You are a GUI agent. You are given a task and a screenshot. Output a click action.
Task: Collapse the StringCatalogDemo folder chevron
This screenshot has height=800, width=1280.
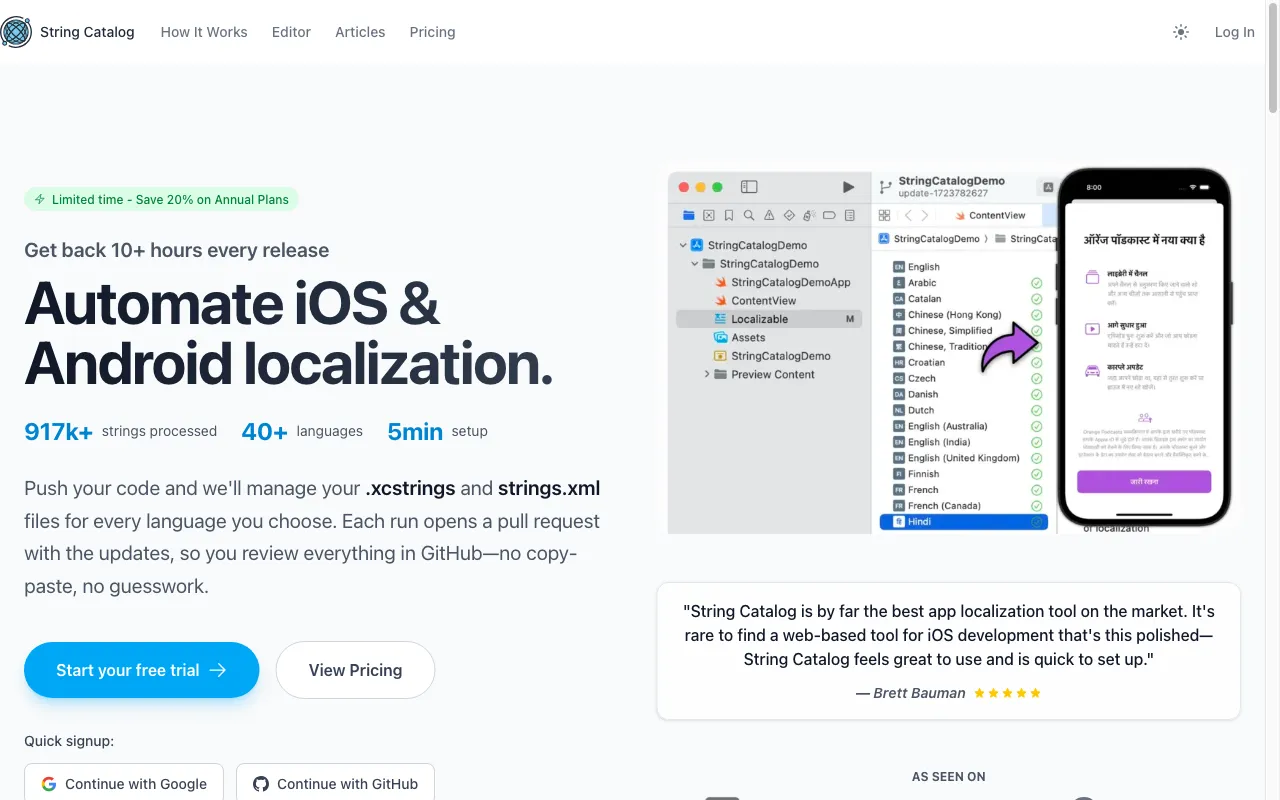695,264
